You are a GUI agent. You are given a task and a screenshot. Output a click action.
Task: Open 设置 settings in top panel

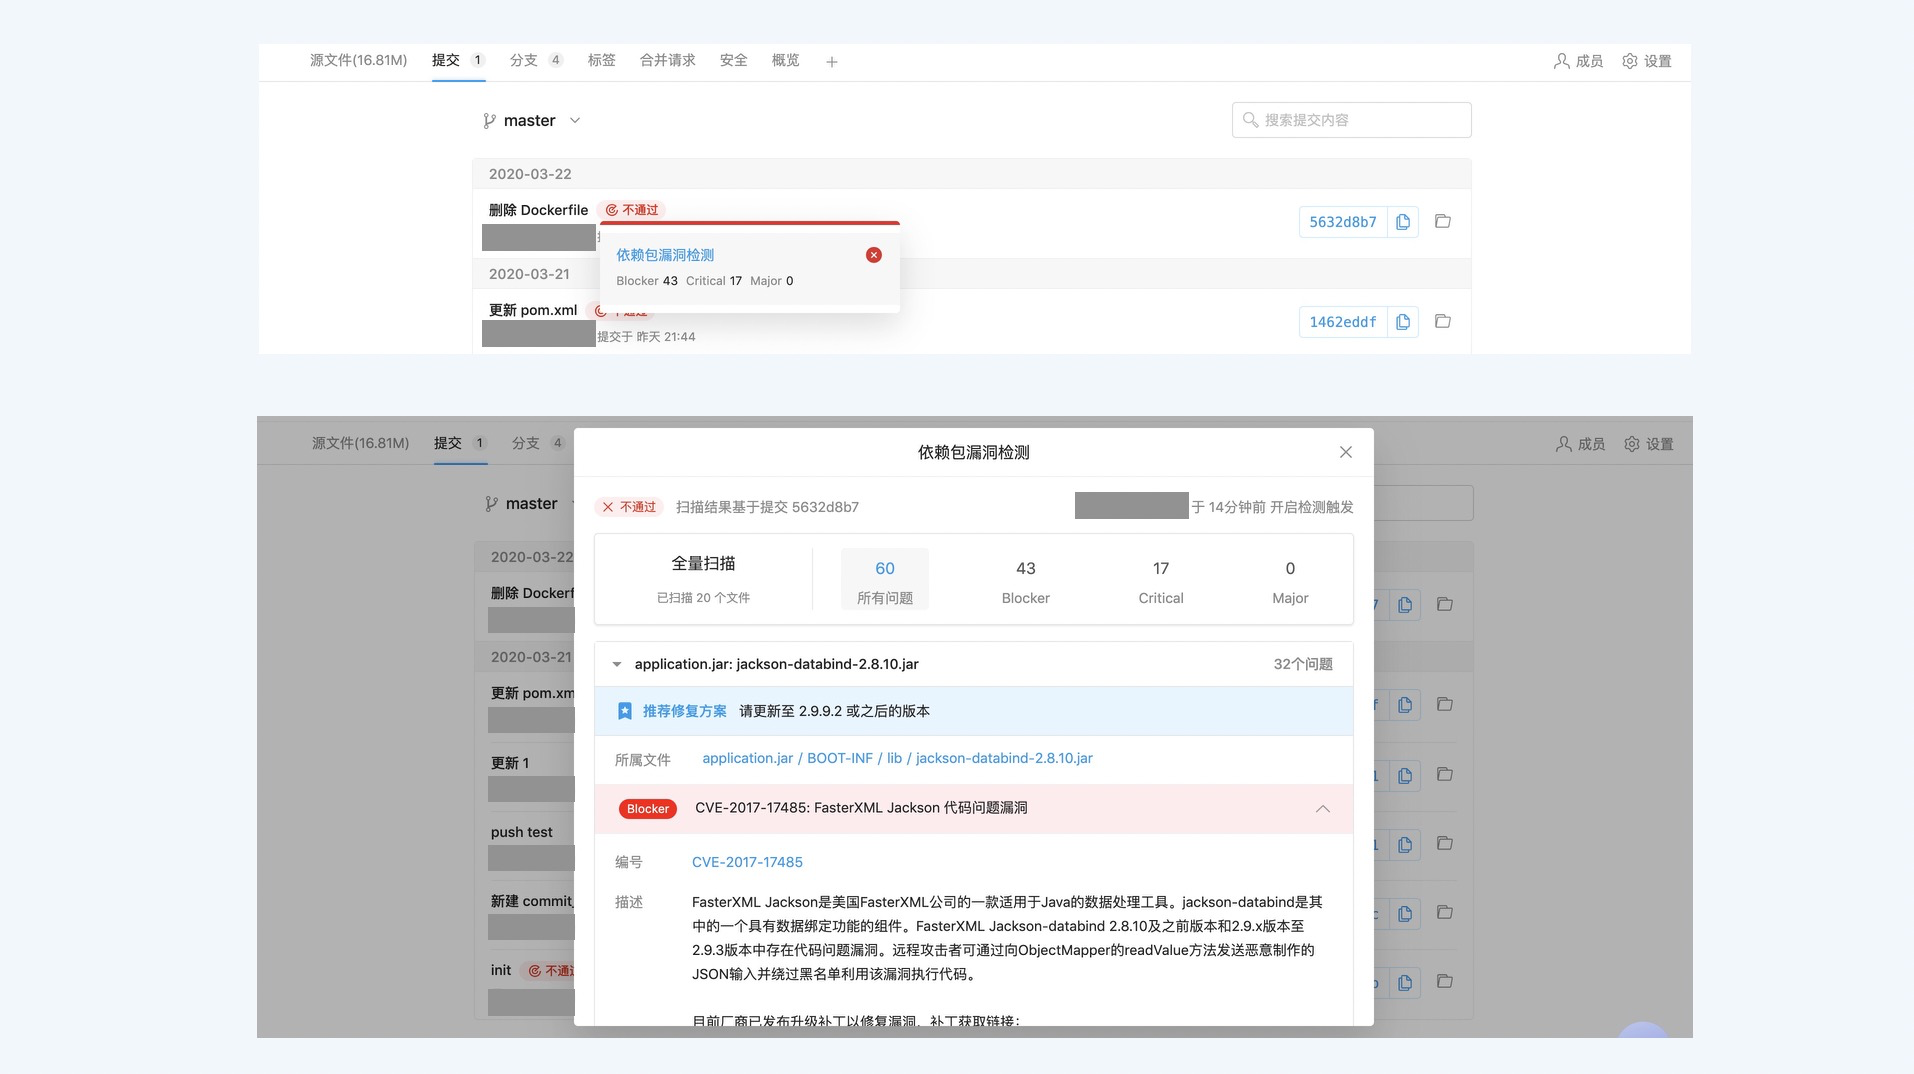(x=1647, y=61)
